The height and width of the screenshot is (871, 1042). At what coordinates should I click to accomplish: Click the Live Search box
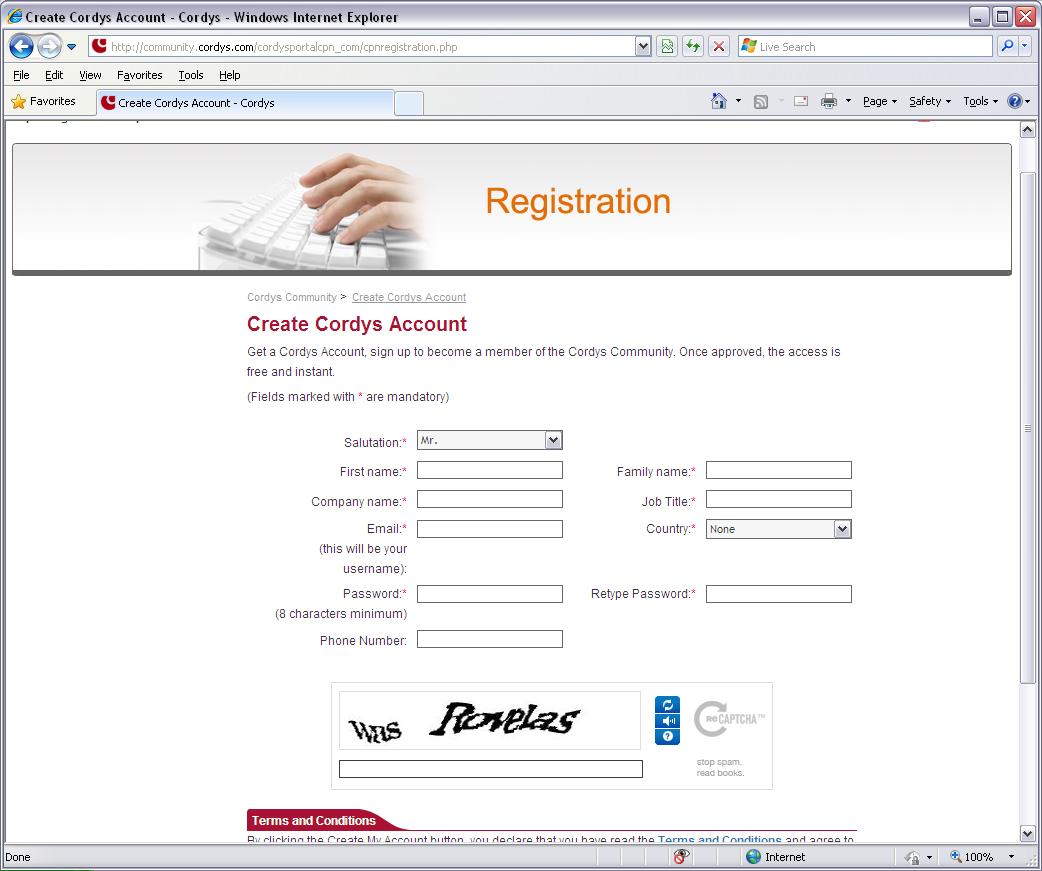[x=865, y=47]
